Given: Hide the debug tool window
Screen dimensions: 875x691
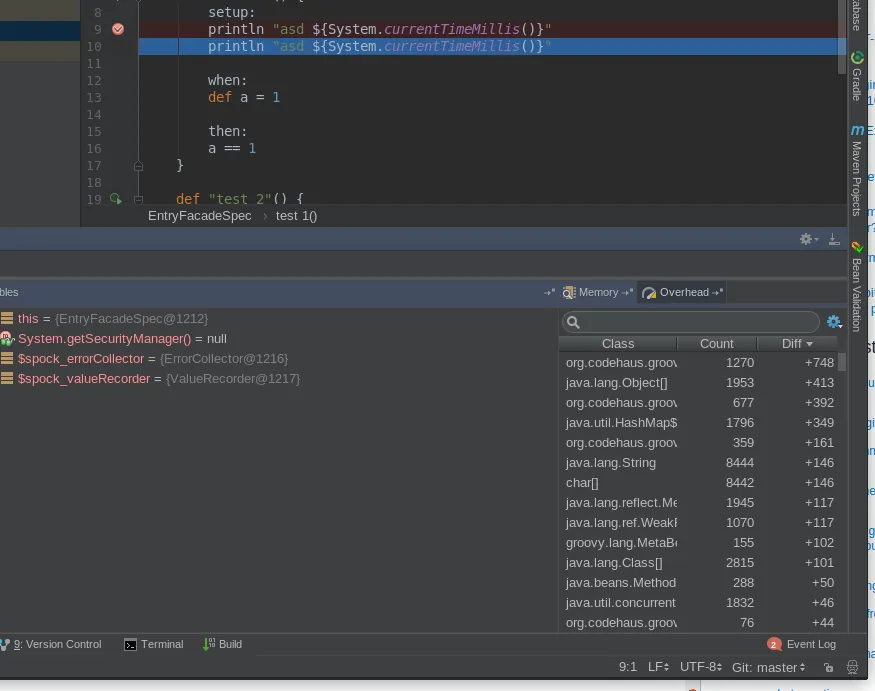Looking at the screenshot, I should pyautogui.click(x=834, y=239).
